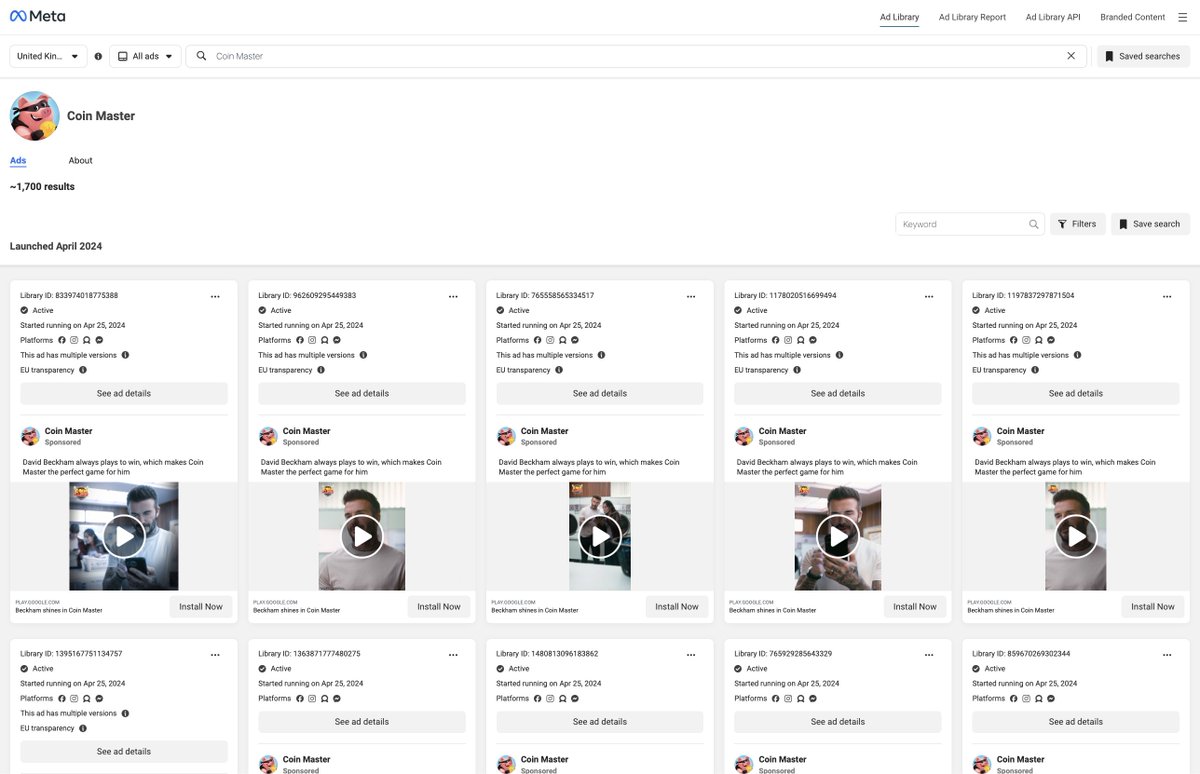Click multiple versions info icon on ad 1178020516699494
This screenshot has height=774, width=1200.
tap(839, 355)
